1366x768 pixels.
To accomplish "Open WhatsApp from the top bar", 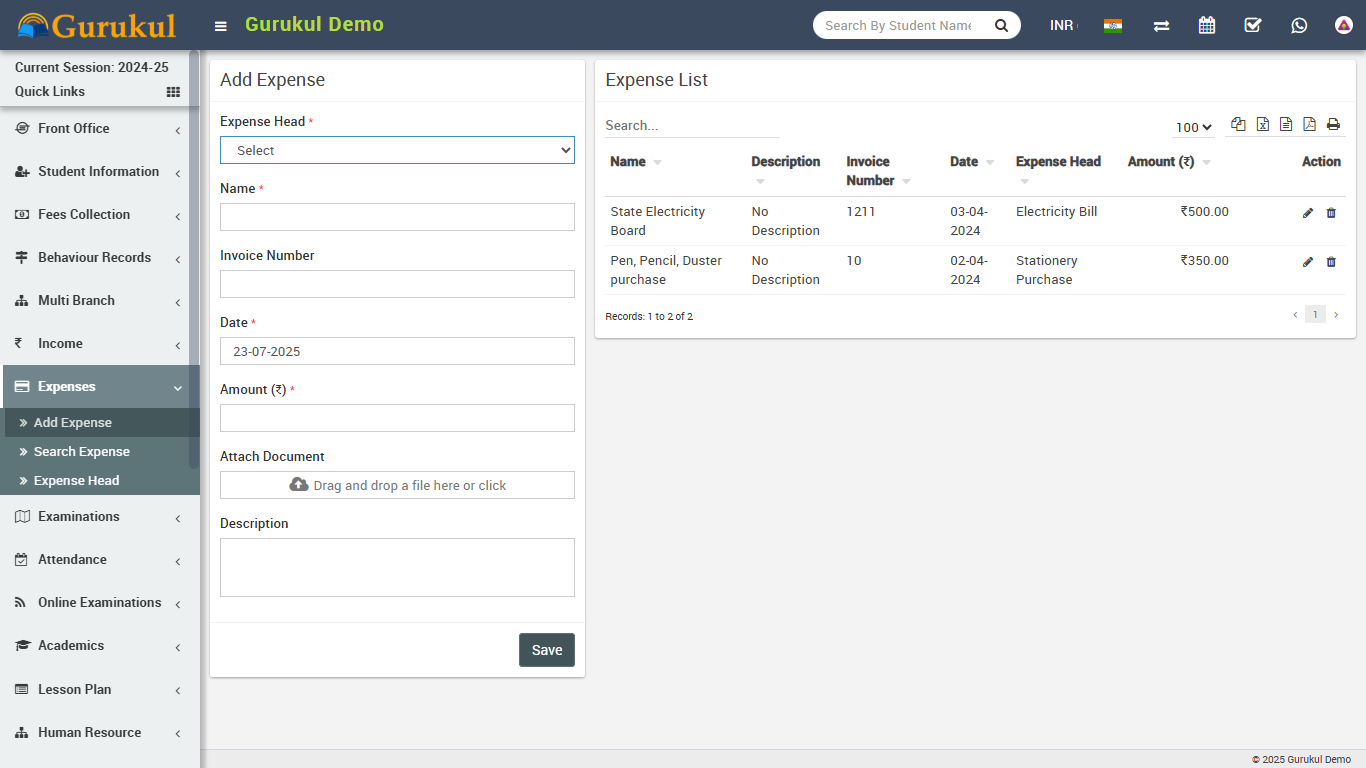I will 1299,25.
